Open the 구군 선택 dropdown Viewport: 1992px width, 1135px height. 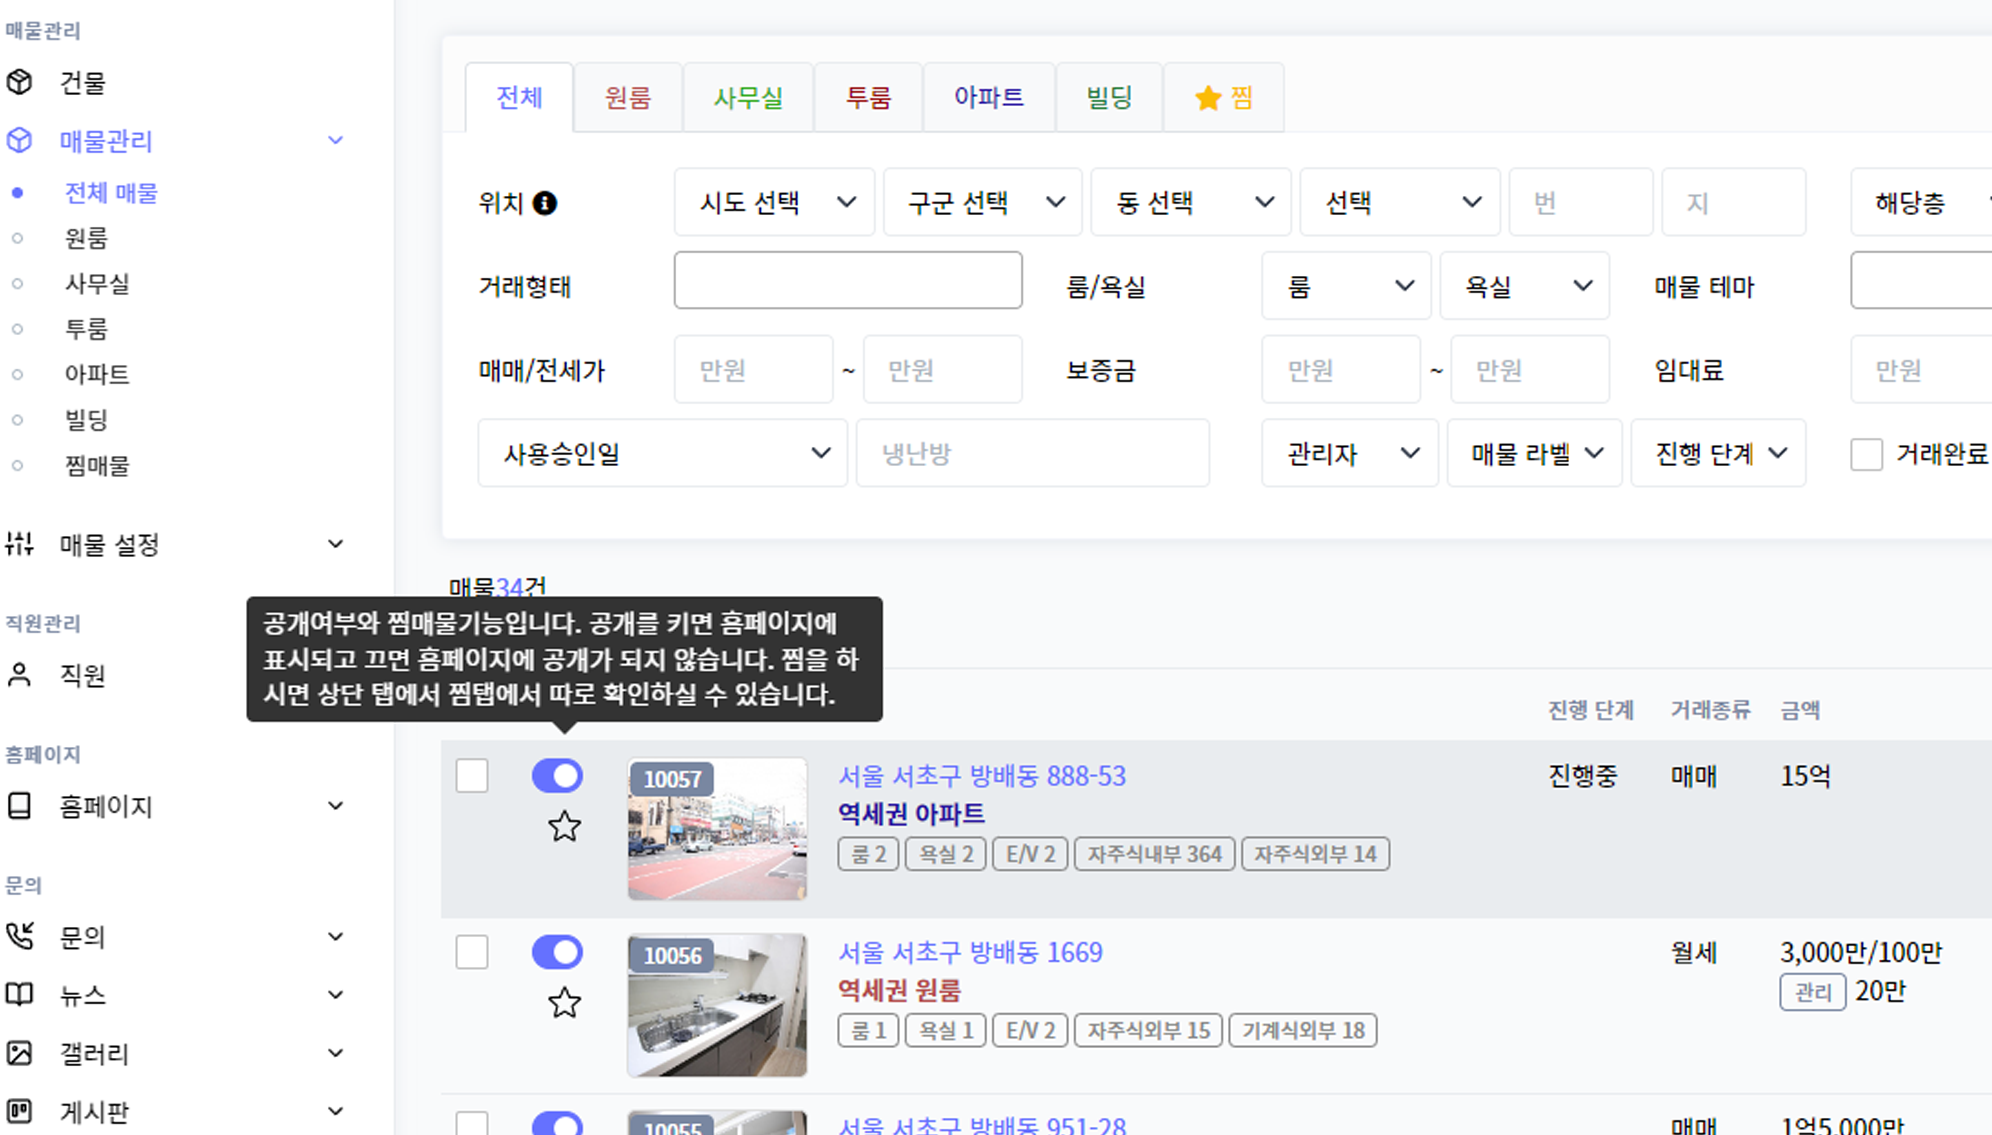pos(983,202)
